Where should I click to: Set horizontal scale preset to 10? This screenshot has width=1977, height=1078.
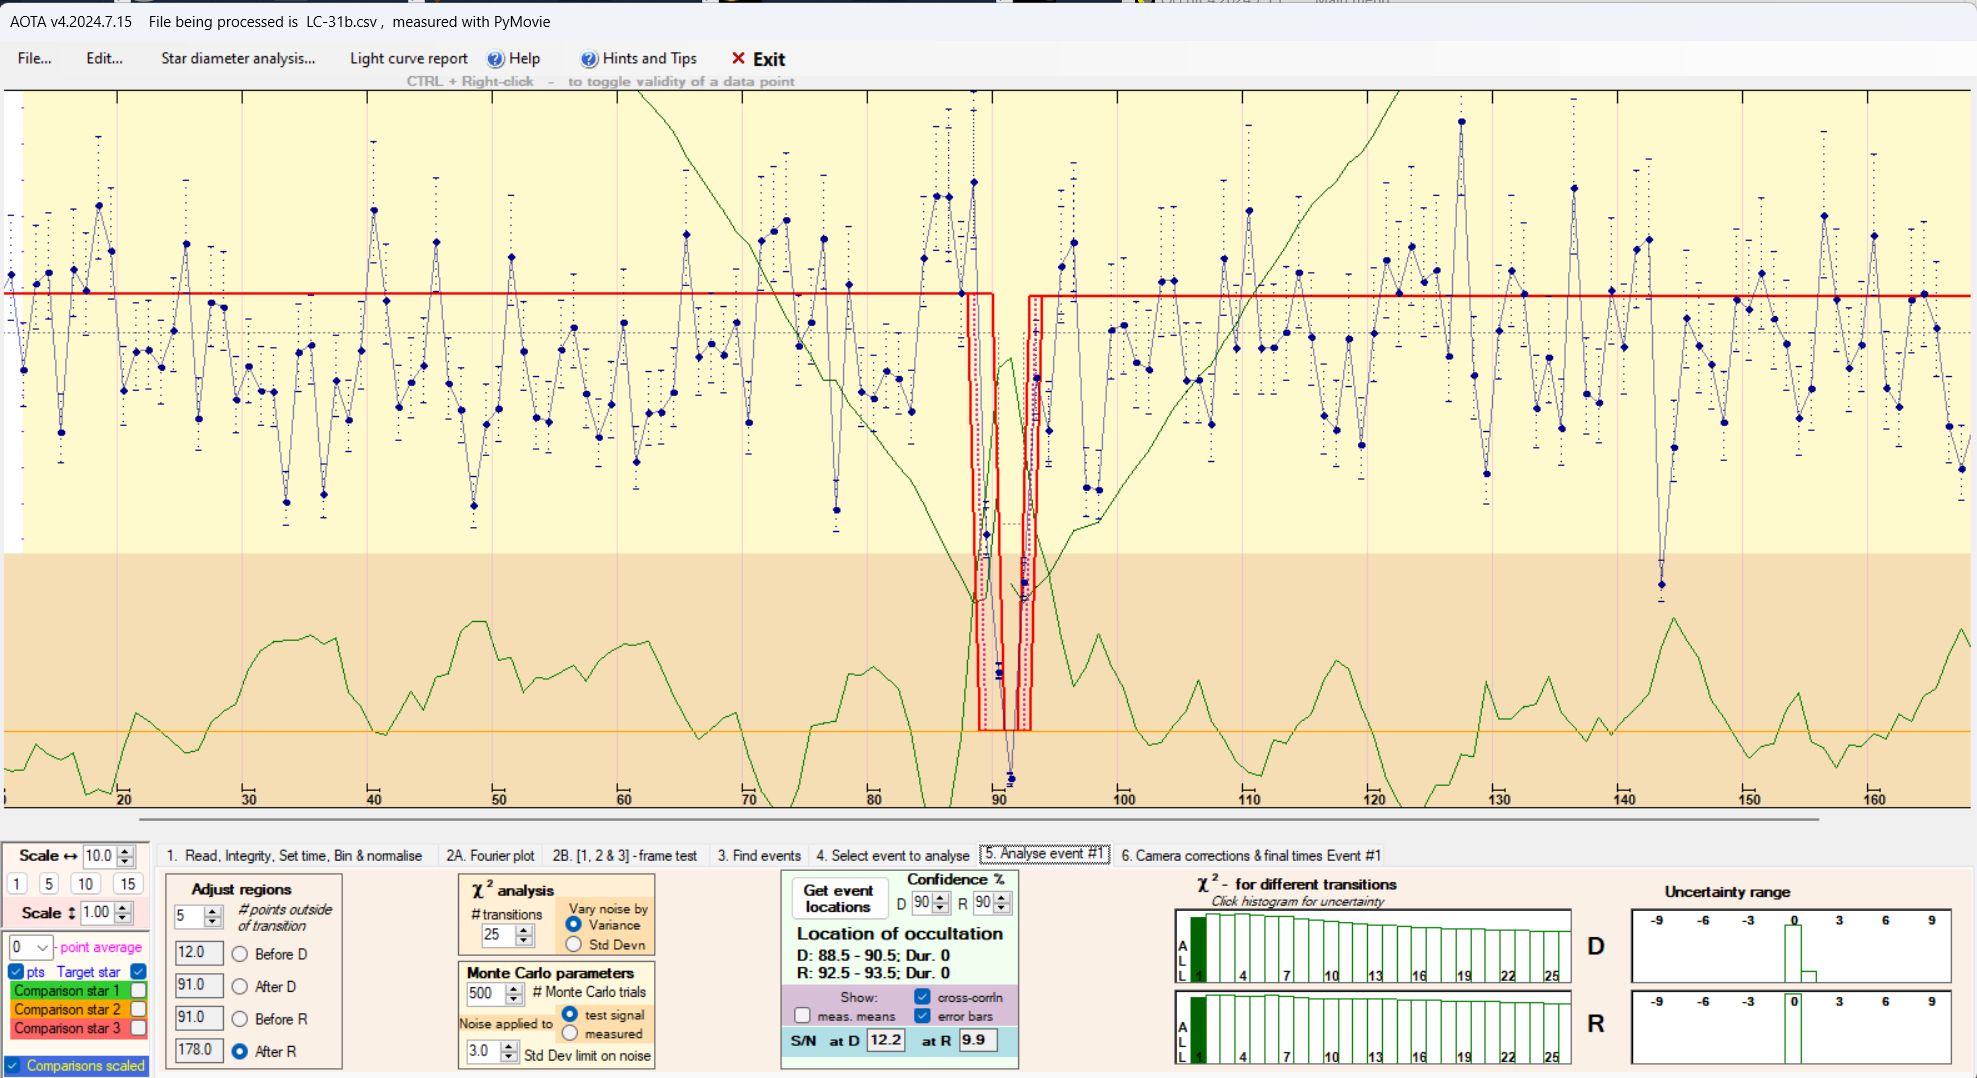[x=85, y=884]
